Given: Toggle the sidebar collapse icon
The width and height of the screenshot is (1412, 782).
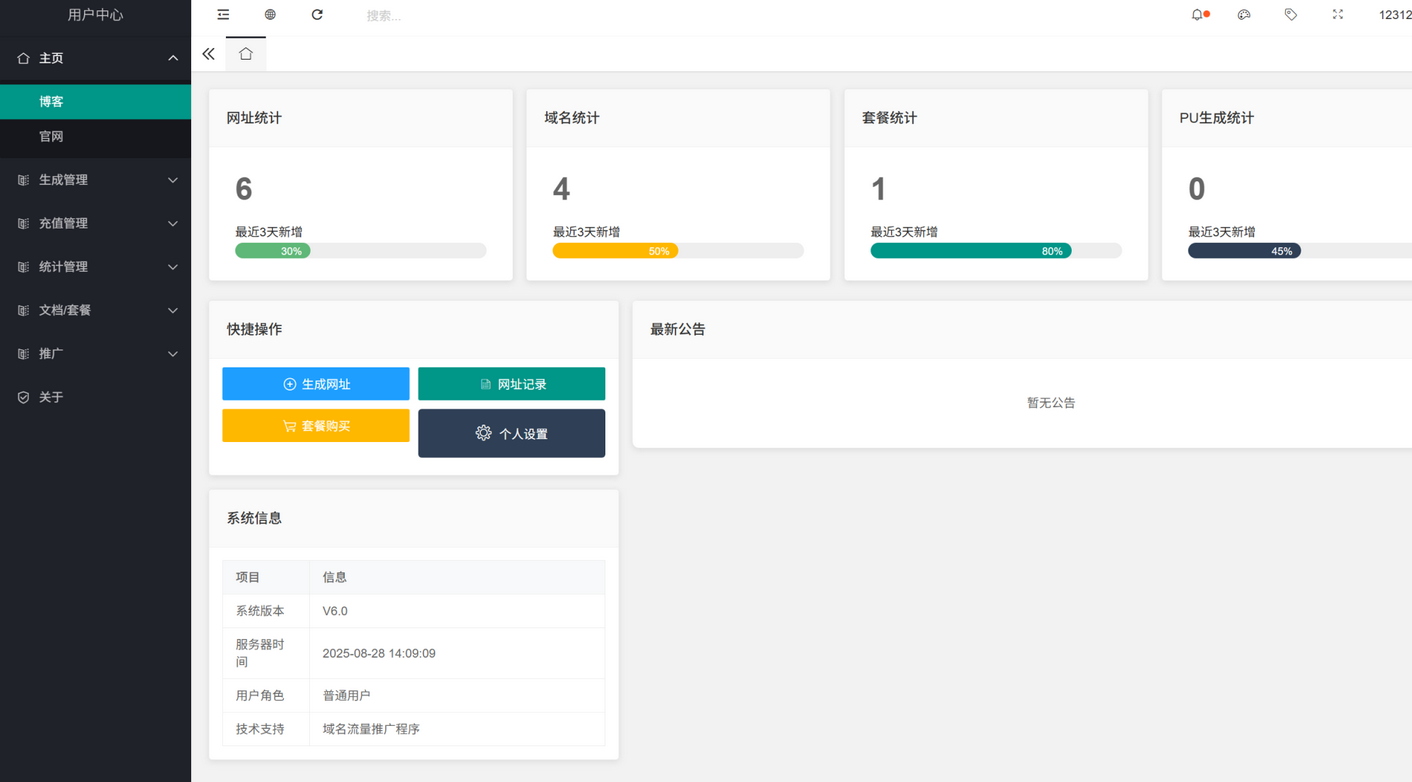Looking at the screenshot, I should [223, 15].
